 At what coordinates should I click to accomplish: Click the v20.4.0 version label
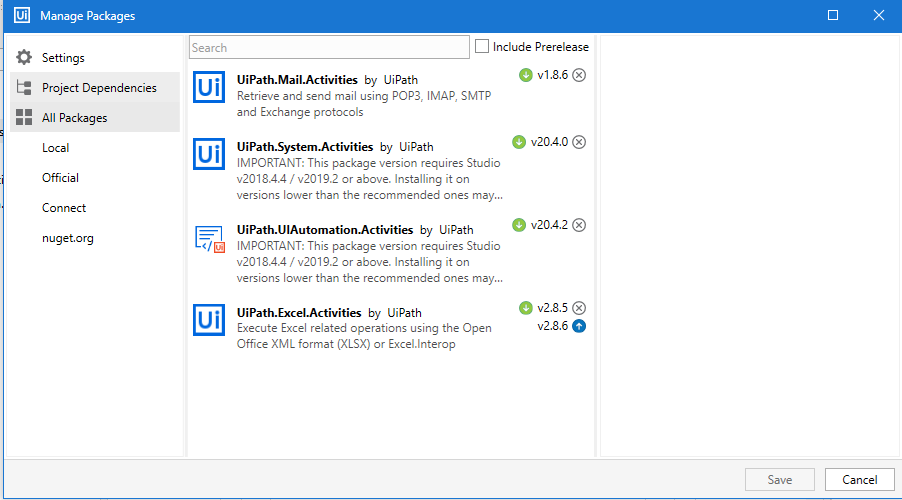point(549,142)
